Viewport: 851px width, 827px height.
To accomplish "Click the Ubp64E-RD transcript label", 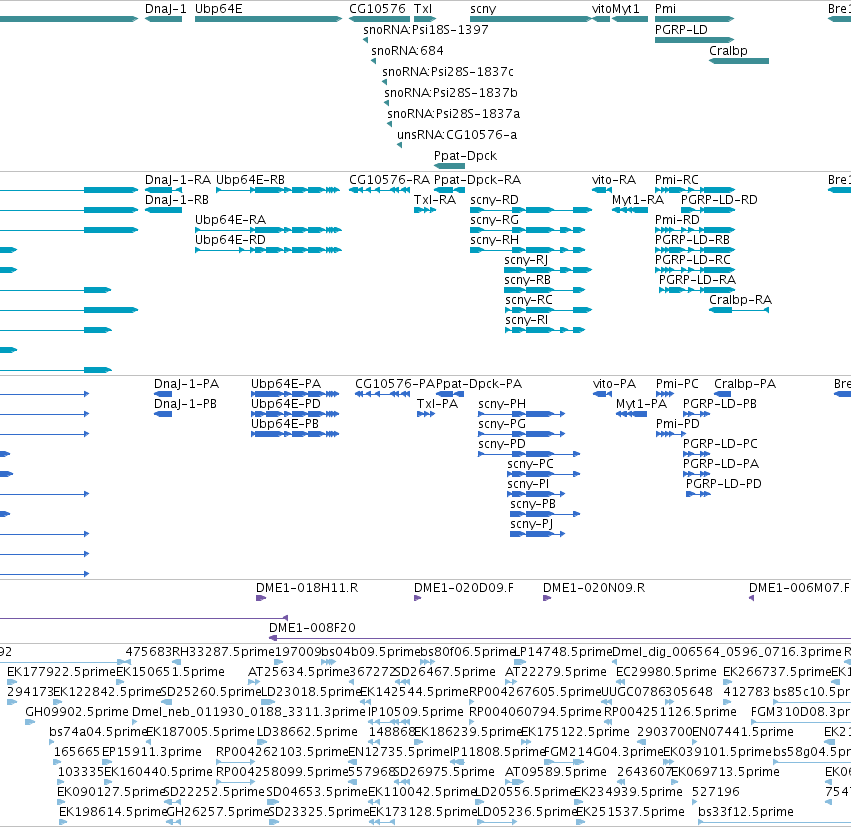I will [x=230, y=240].
